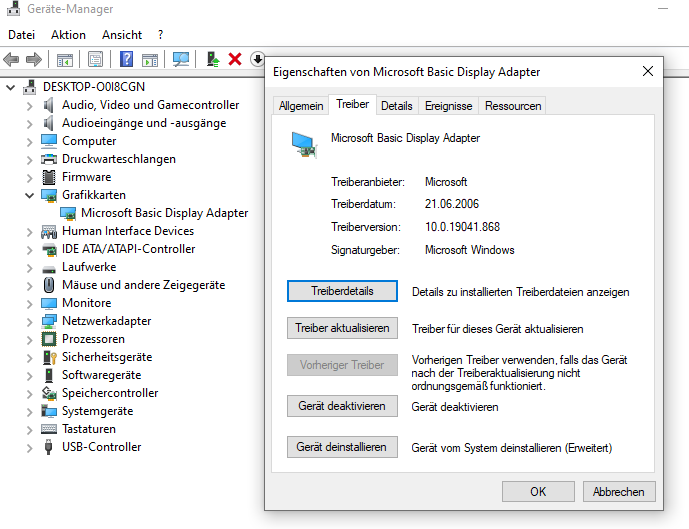Click the Treiberversion value 10.0.19041.868
Screen dimensions: 689x529
point(462,227)
